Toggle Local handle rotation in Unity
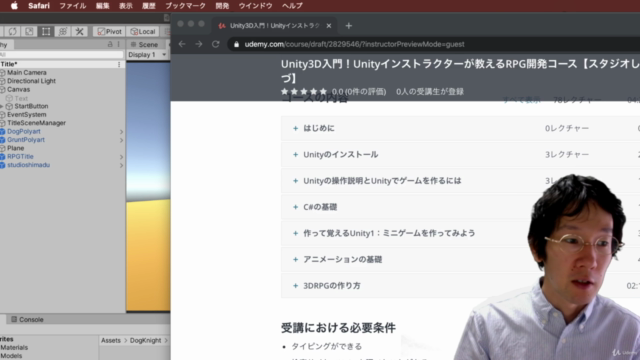The image size is (640, 360). tap(143, 31)
